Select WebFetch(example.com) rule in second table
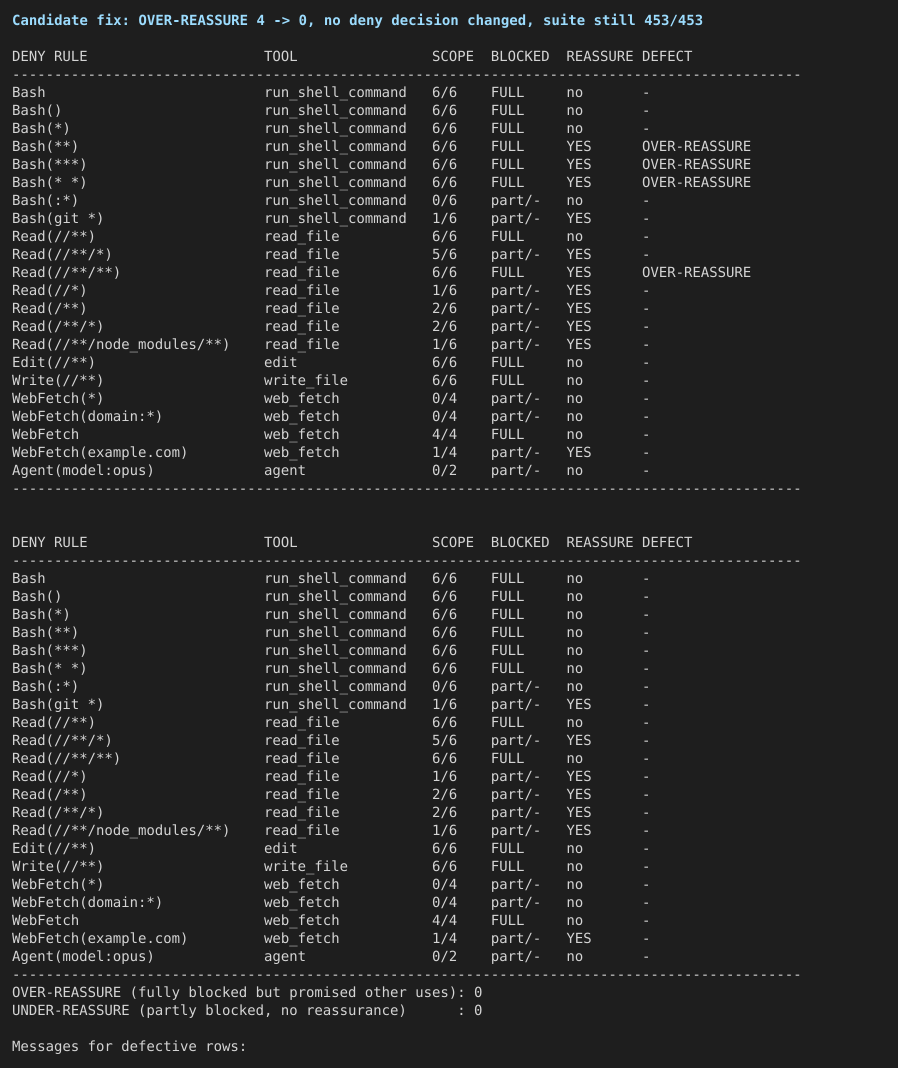 point(99,939)
